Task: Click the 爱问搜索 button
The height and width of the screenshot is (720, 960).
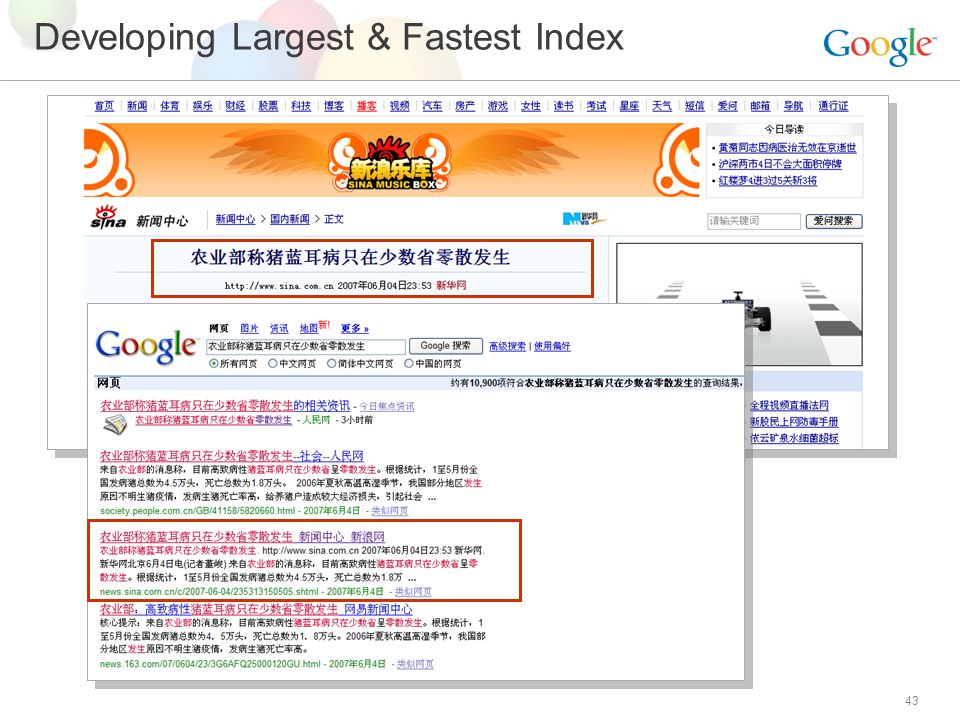Action: pyautogui.click(x=834, y=221)
